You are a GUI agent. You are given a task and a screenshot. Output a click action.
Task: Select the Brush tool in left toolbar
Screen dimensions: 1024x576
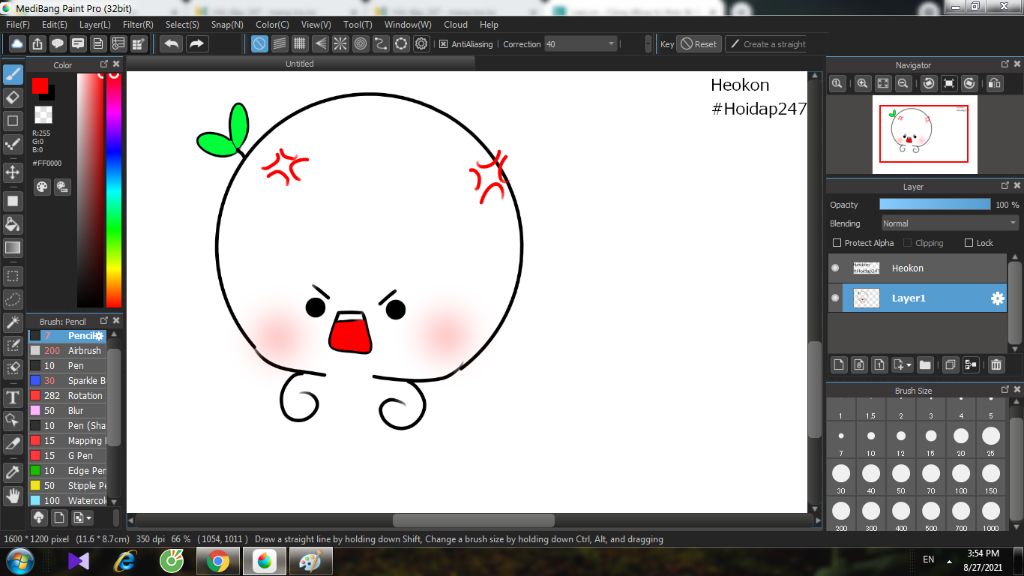[x=13, y=74]
